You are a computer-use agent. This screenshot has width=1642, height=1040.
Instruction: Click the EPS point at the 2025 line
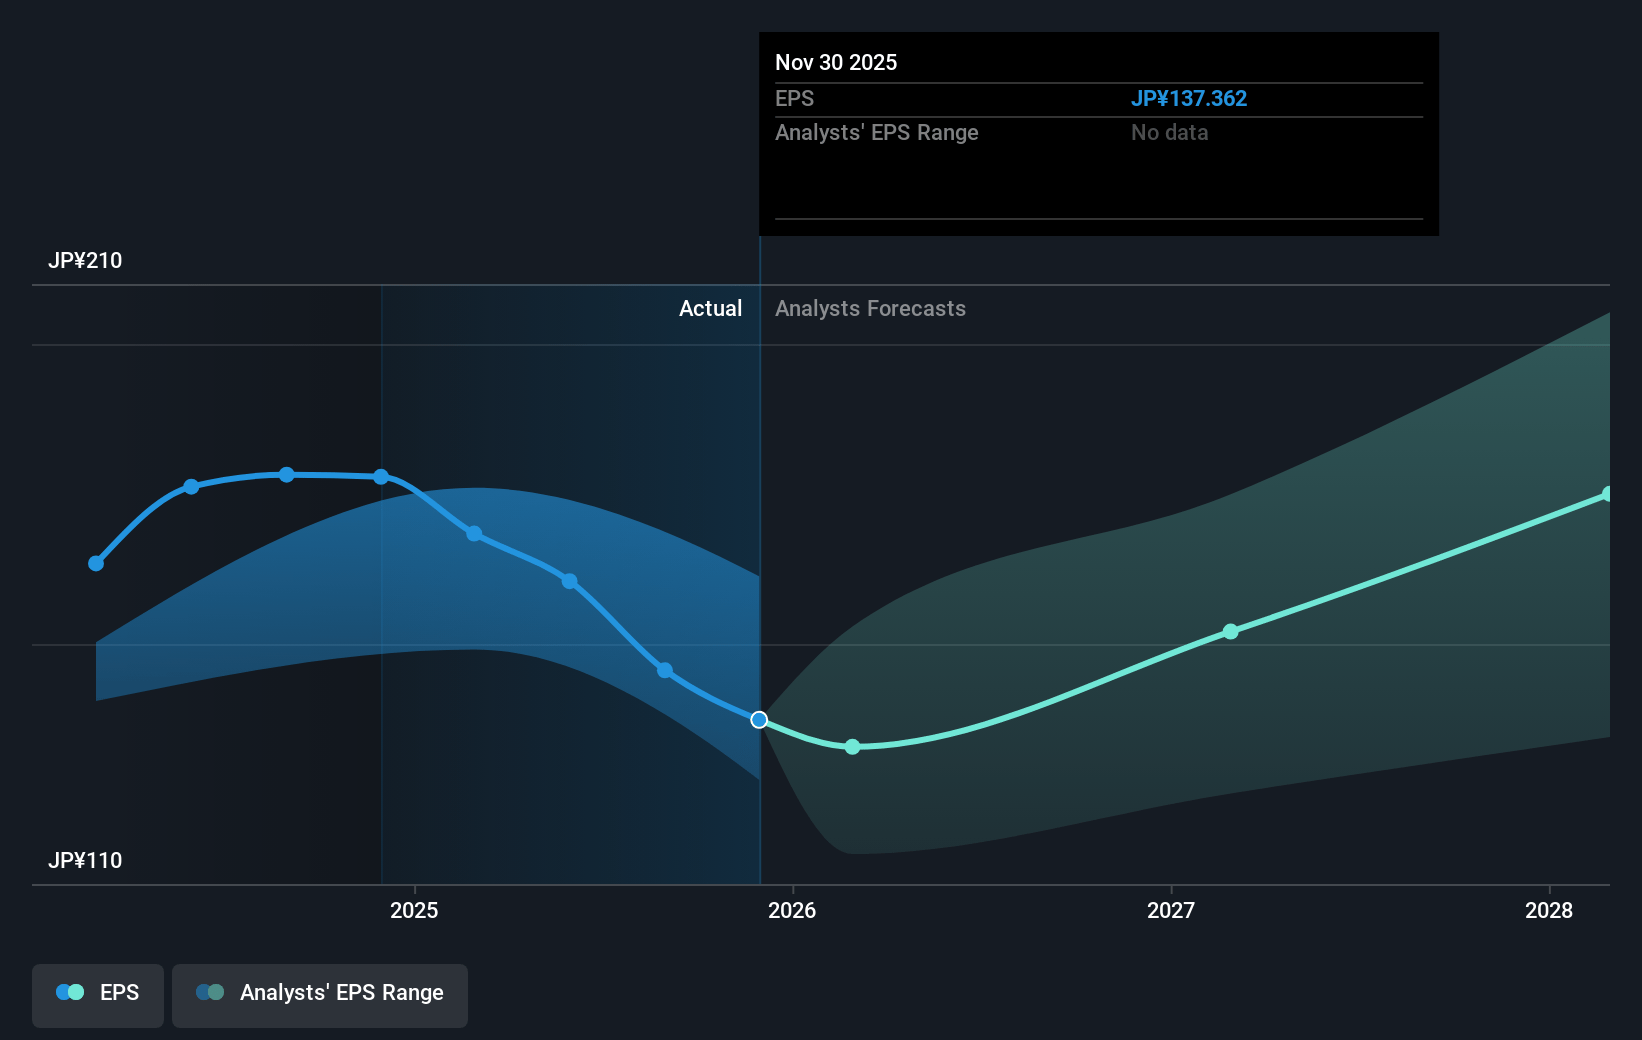tap(381, 477)
